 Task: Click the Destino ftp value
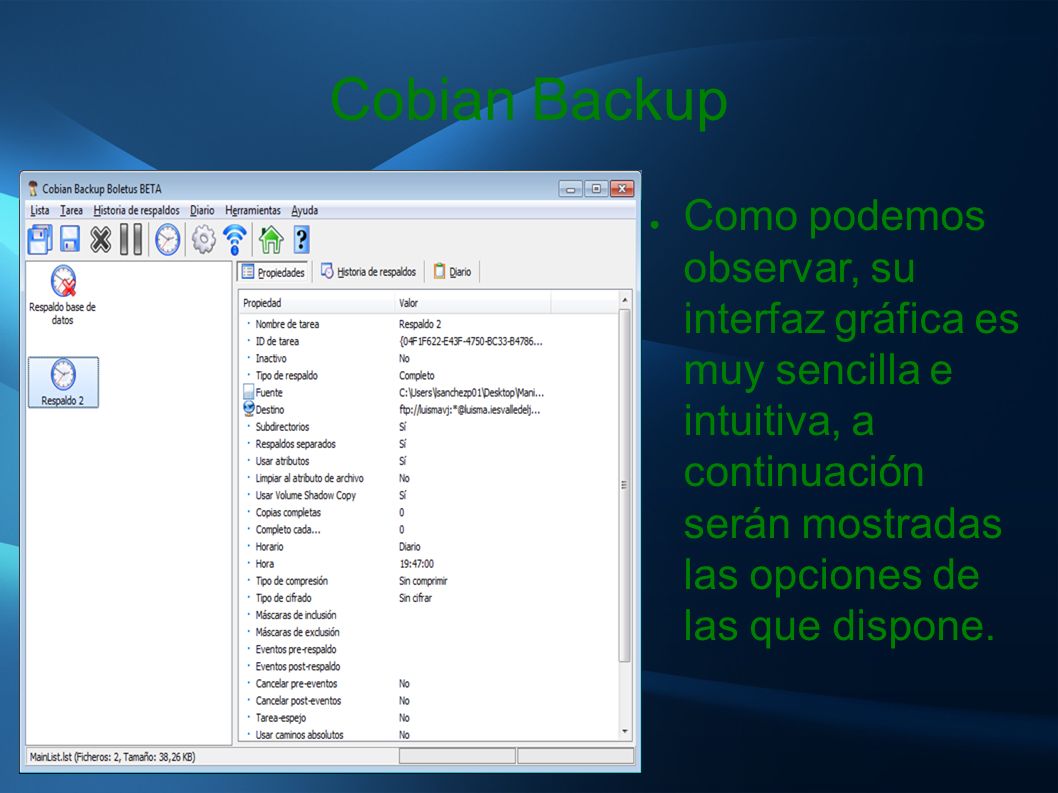[470, 410]
